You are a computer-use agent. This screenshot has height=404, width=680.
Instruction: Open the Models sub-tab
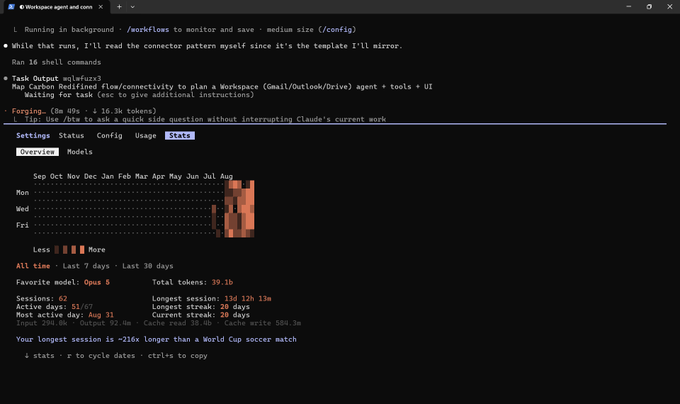tap(80, 152)
